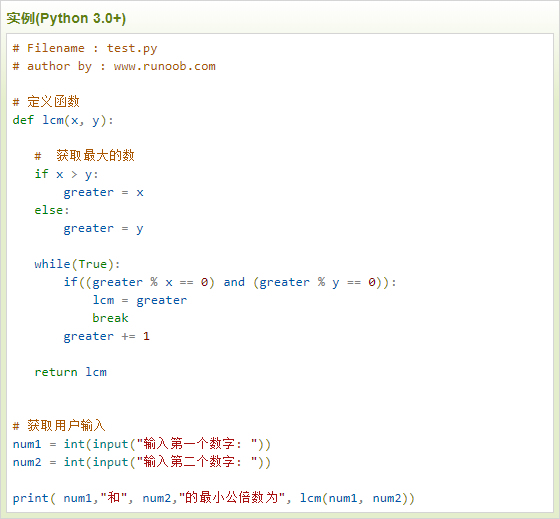Click the 'greater = x' assignment
The width and height of the screenshot is (560, 519).
click(x=104, y=193)
